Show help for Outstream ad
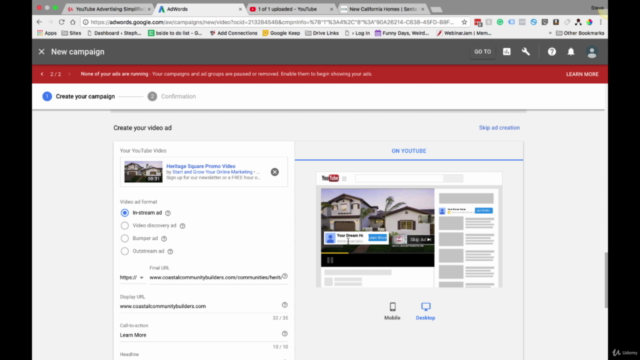The image size is (640, 360). [170, 251]
